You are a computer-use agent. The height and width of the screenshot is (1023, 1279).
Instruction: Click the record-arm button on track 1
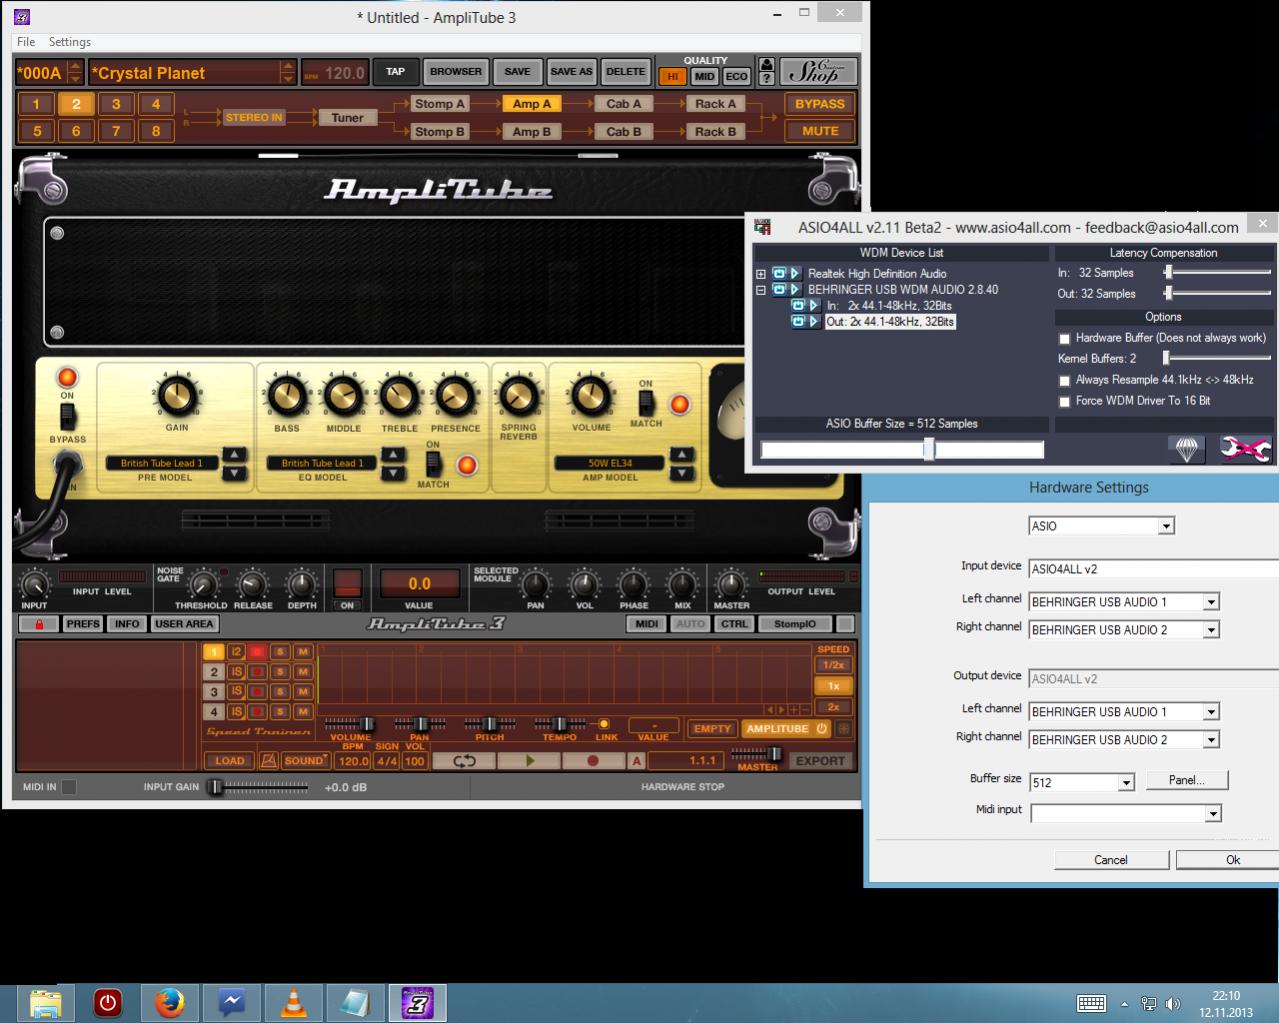257,652
